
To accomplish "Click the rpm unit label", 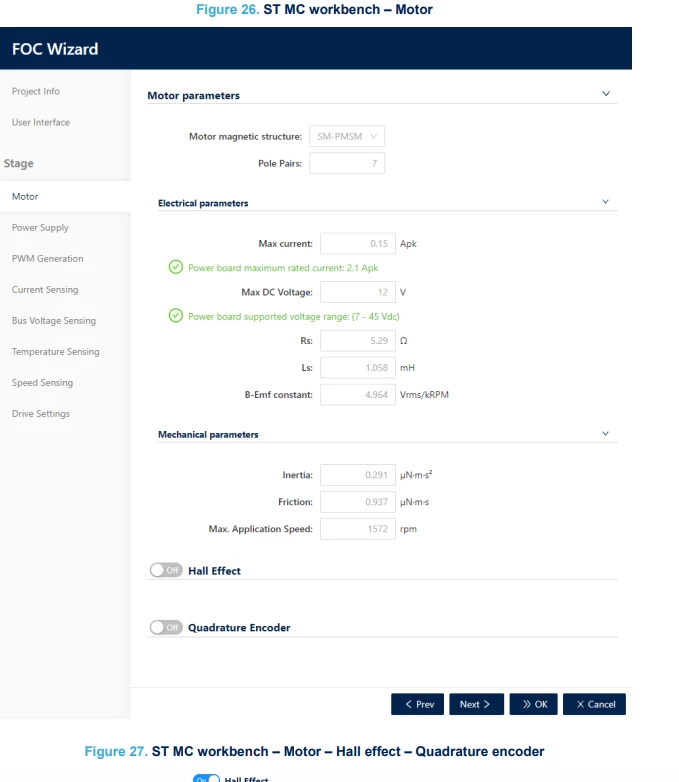I will pos(408,529).
